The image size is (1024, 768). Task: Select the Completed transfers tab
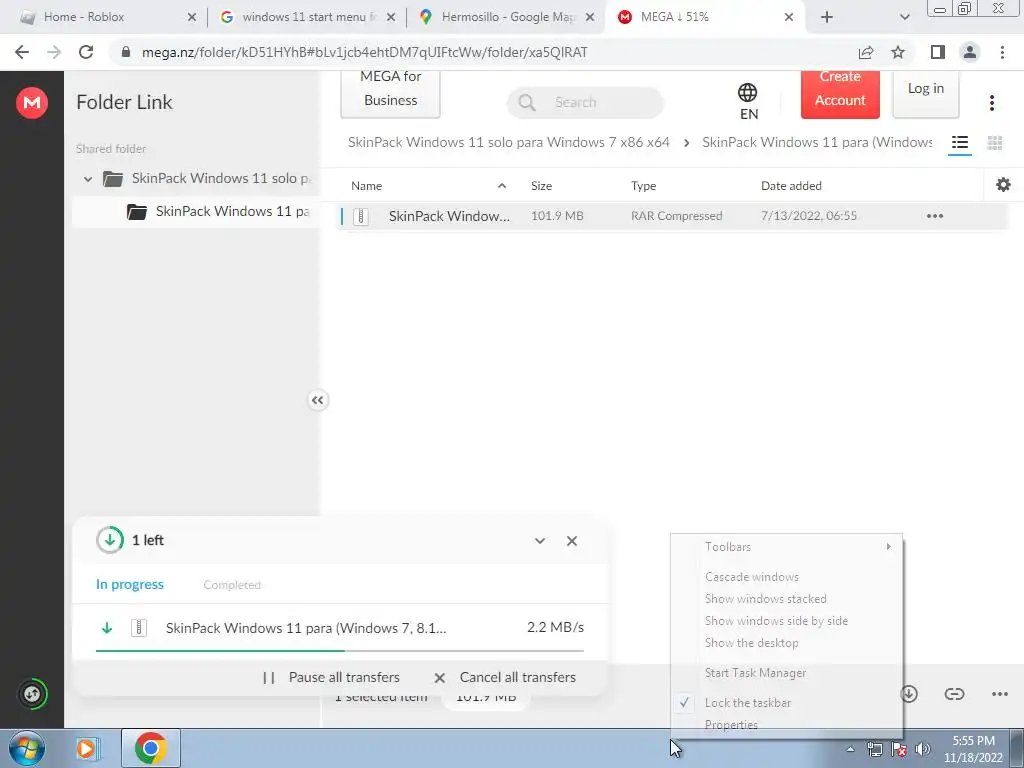click(232, 585)
